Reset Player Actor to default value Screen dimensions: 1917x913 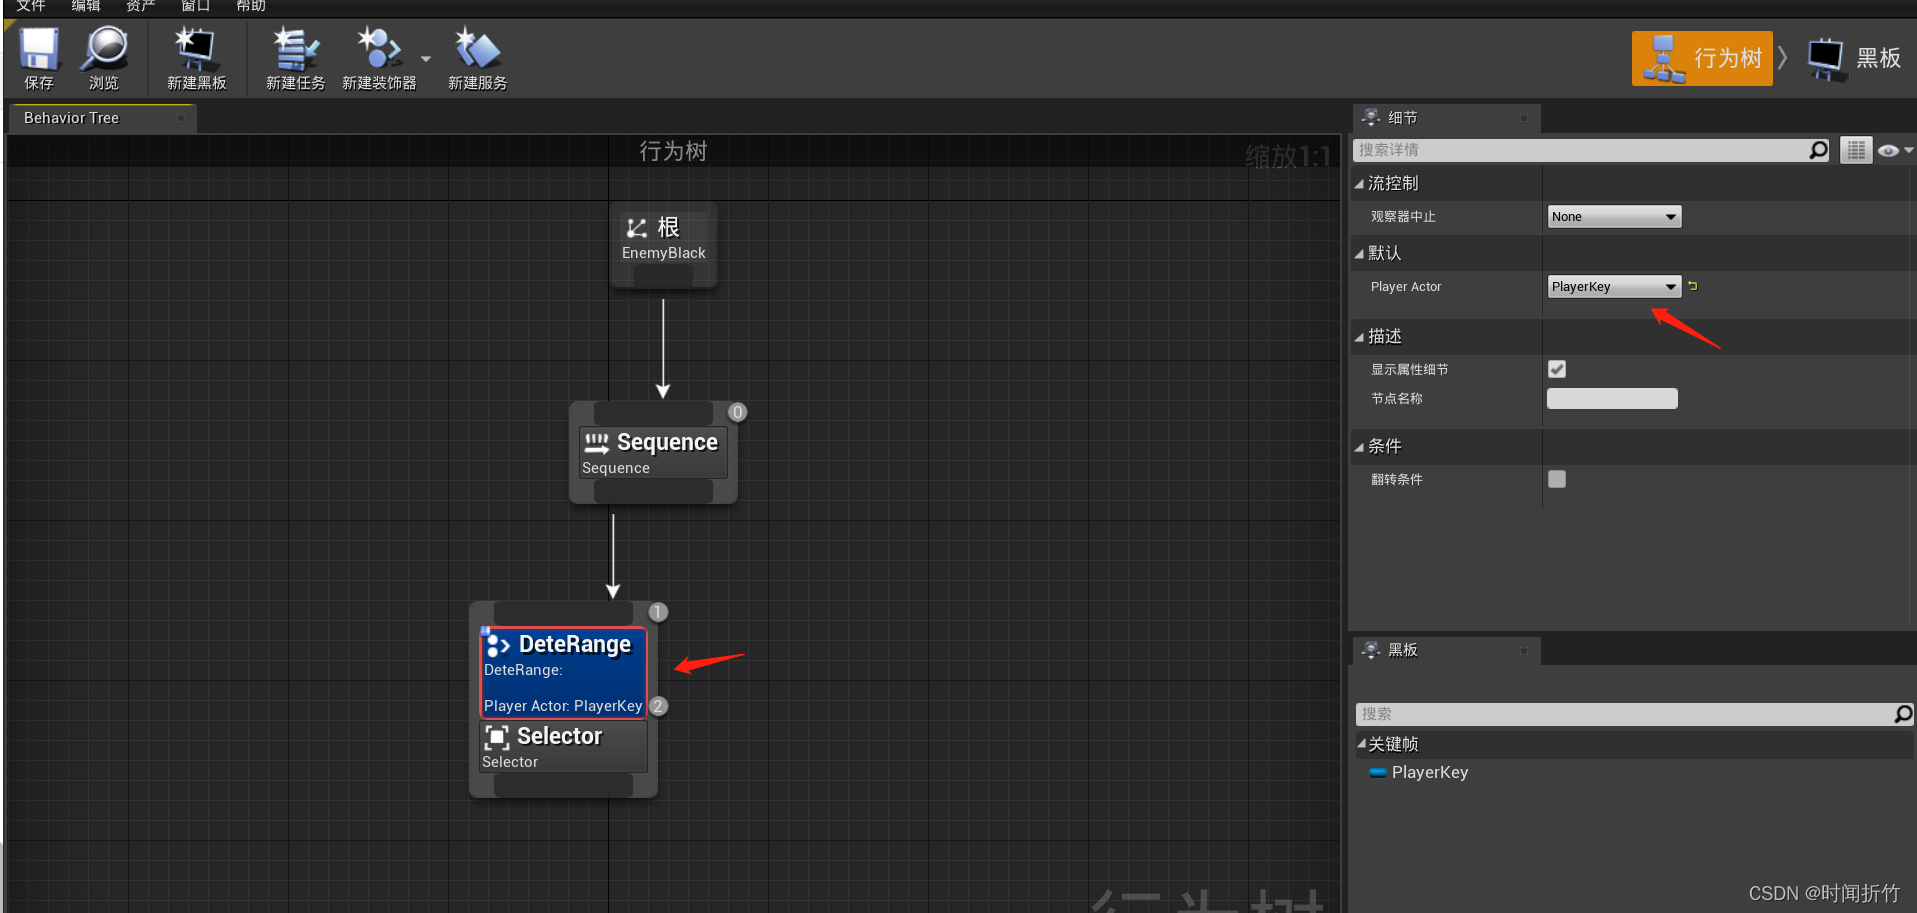[1693, 286]
